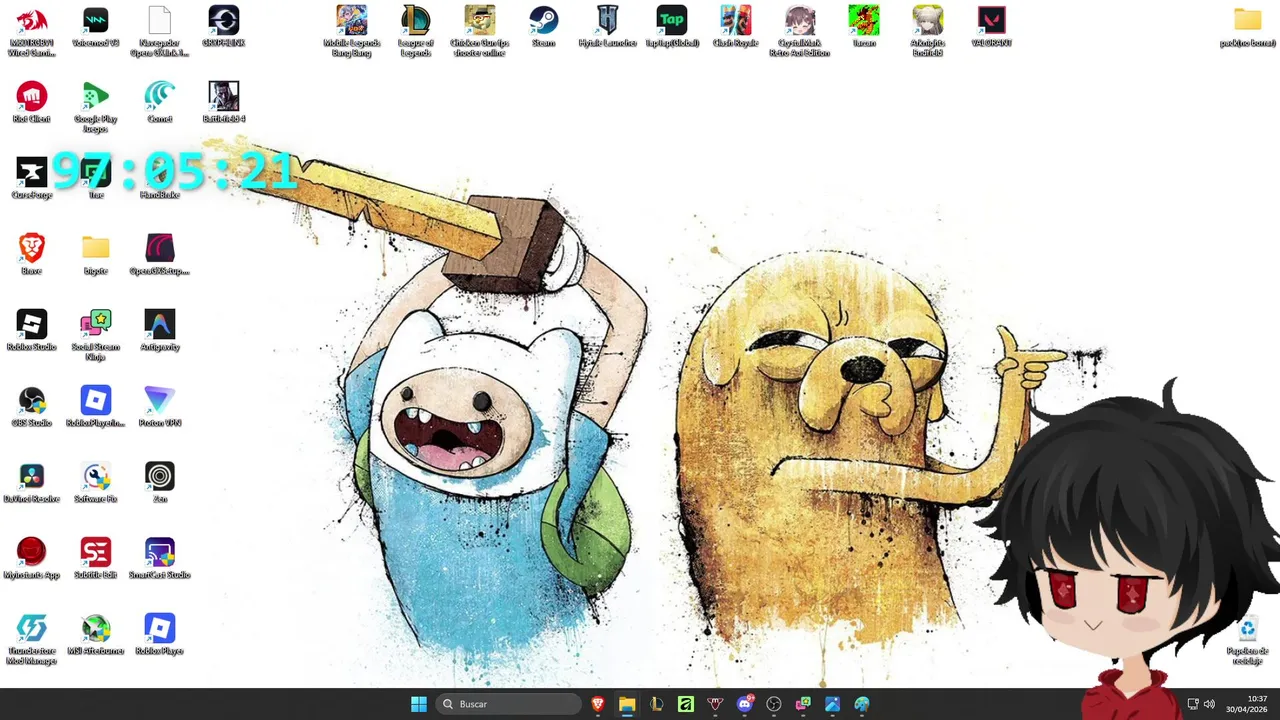The width and height of the screenshot is (1280, 720).
Task: Open Arknights Endfield shortcut
Action: click(x=927, y=32)
